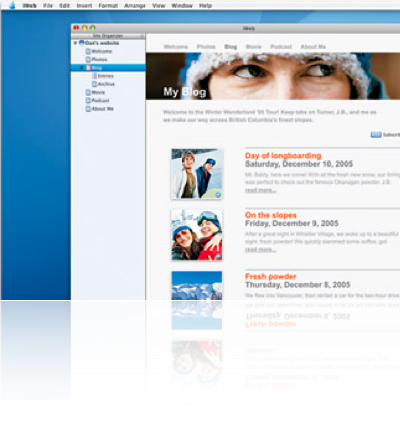Screen dimensions: 400x421
Task: Open the Insert menu
Action: [84, 6]
